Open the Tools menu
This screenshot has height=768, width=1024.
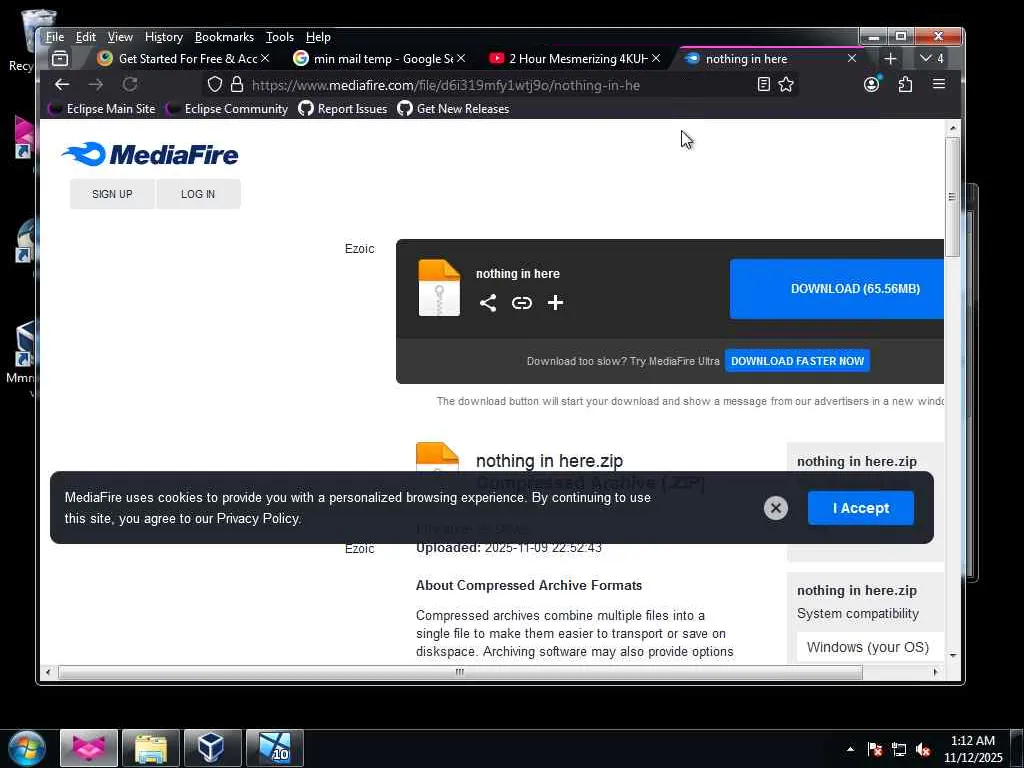(280, 37)
